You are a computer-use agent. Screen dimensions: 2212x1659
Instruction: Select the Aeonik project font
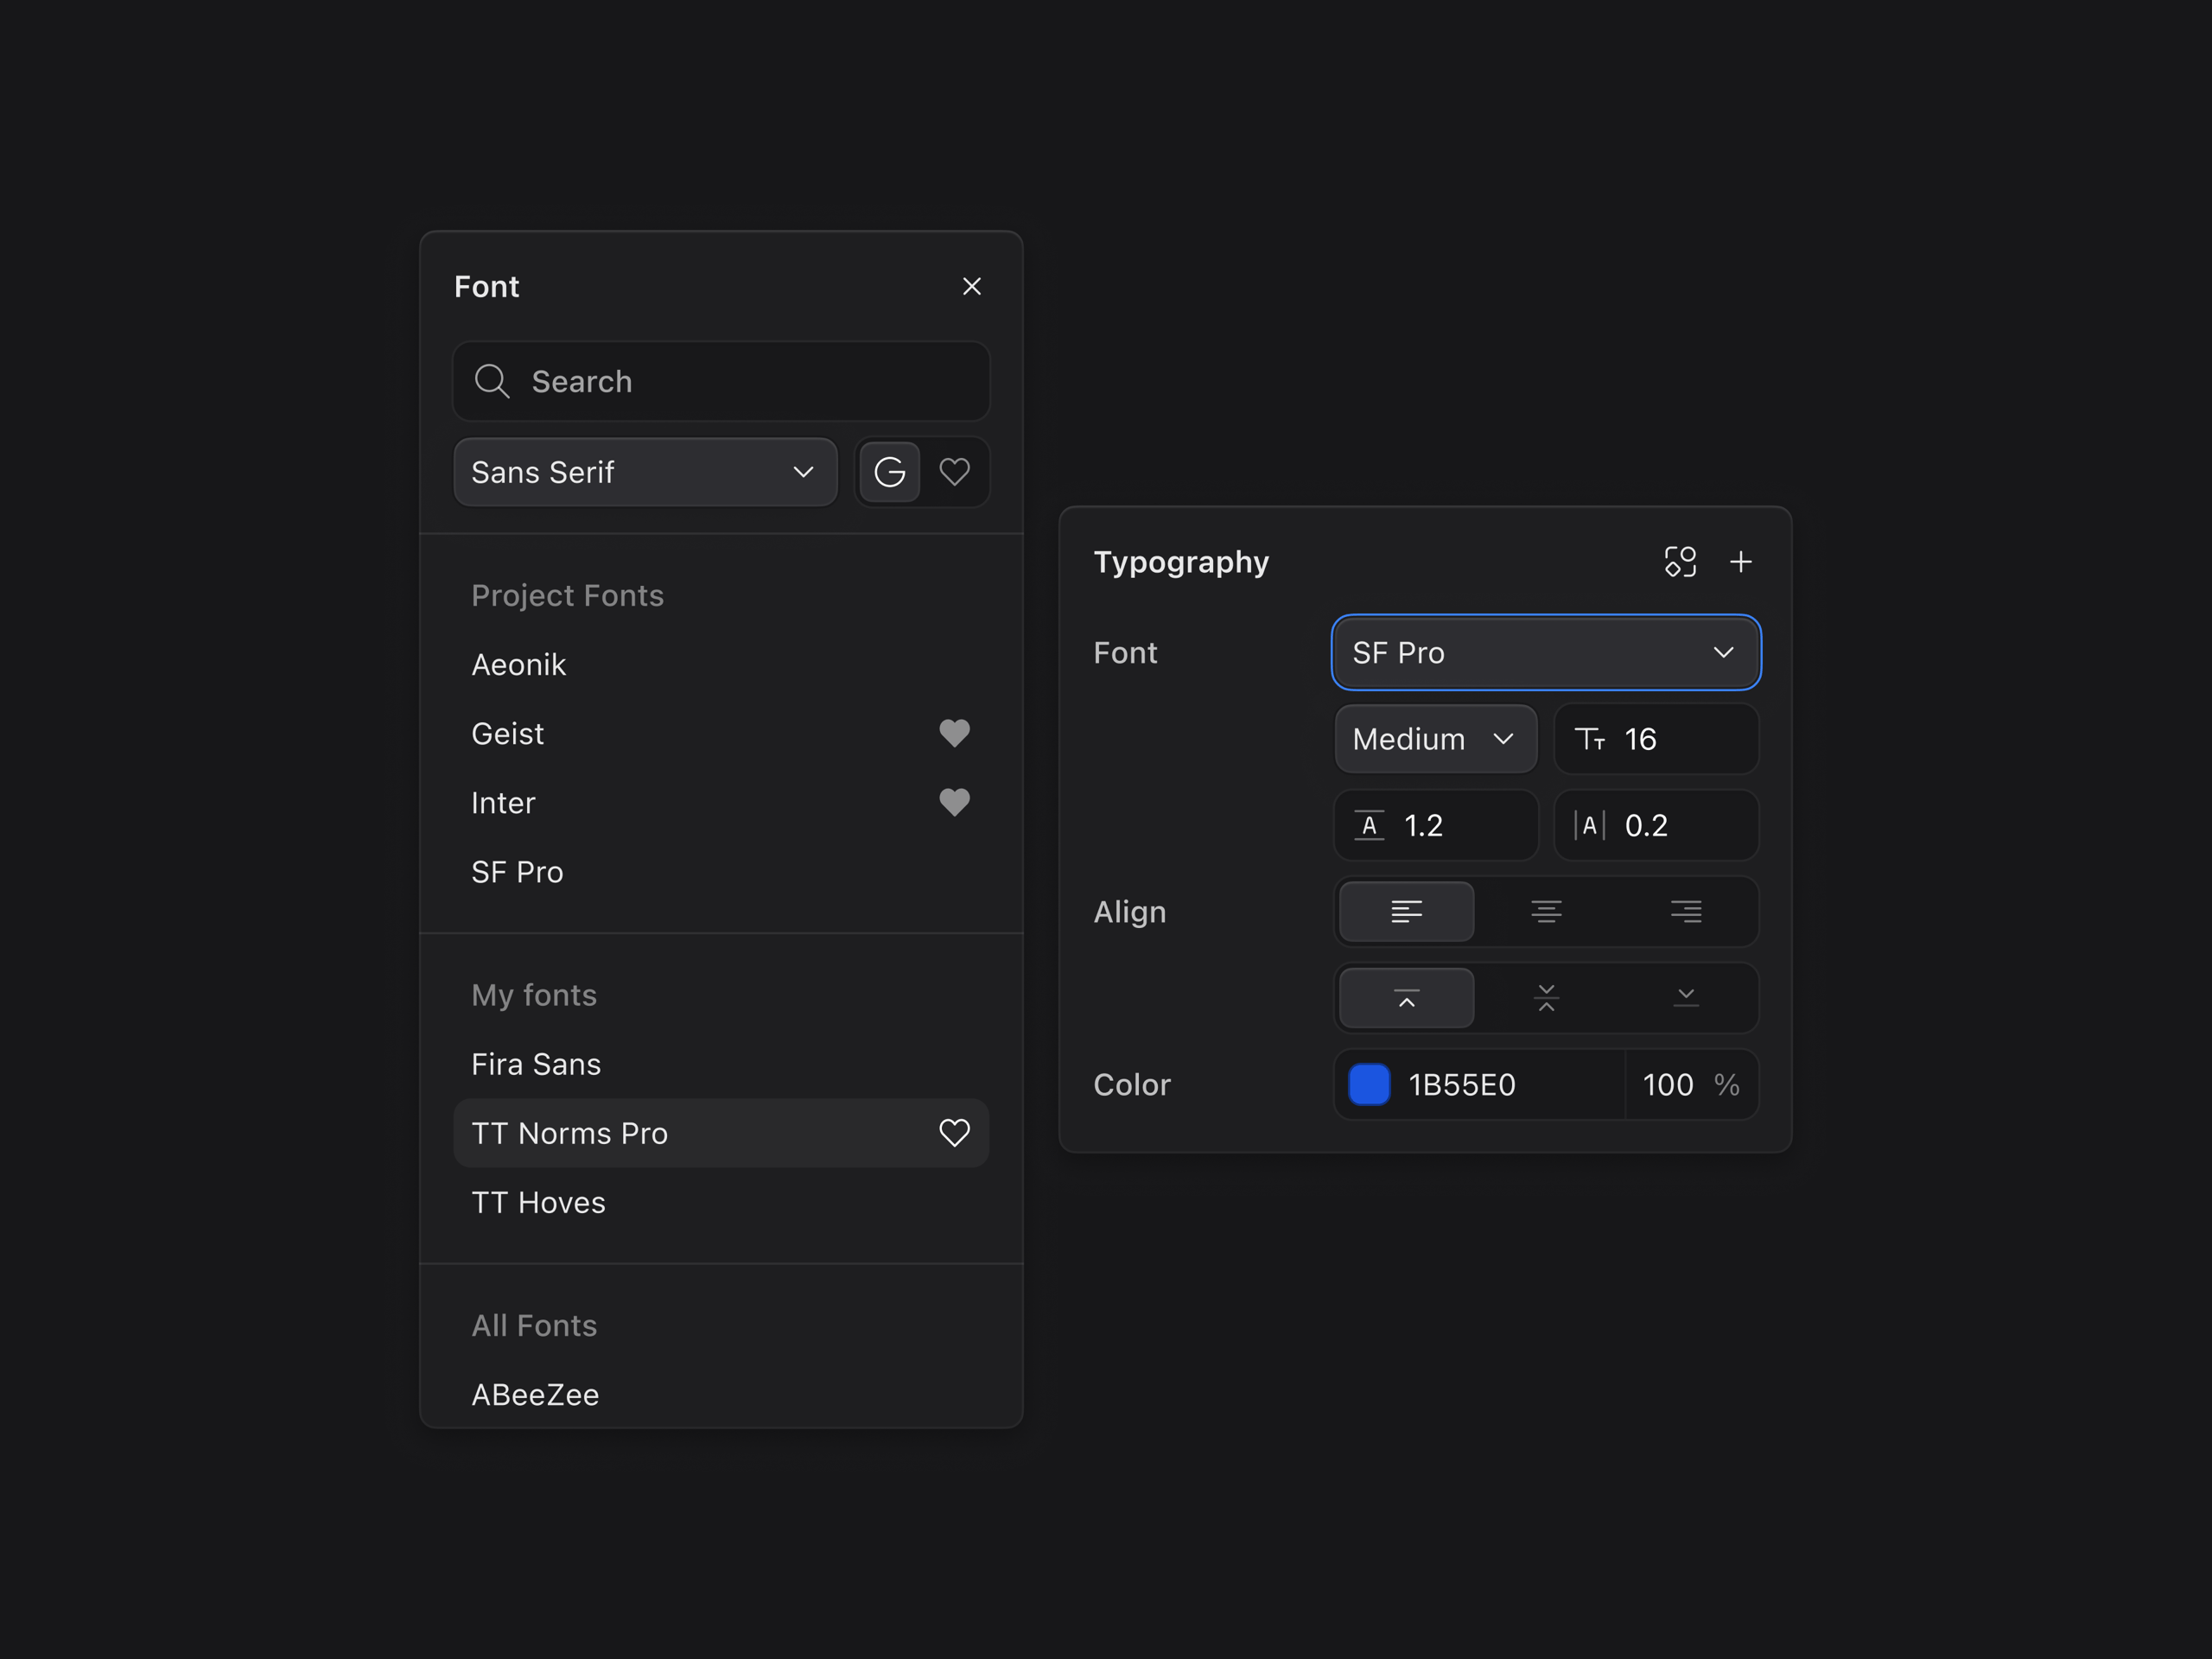click(x=518, y=664)
